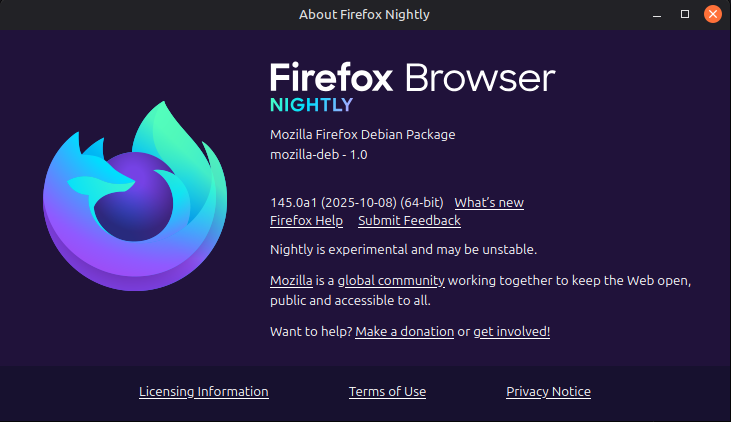Image resolution: width=731 pixels, height=422 pixels.
Task: Open the Privacy Notice
Action: tap(548, 391)
